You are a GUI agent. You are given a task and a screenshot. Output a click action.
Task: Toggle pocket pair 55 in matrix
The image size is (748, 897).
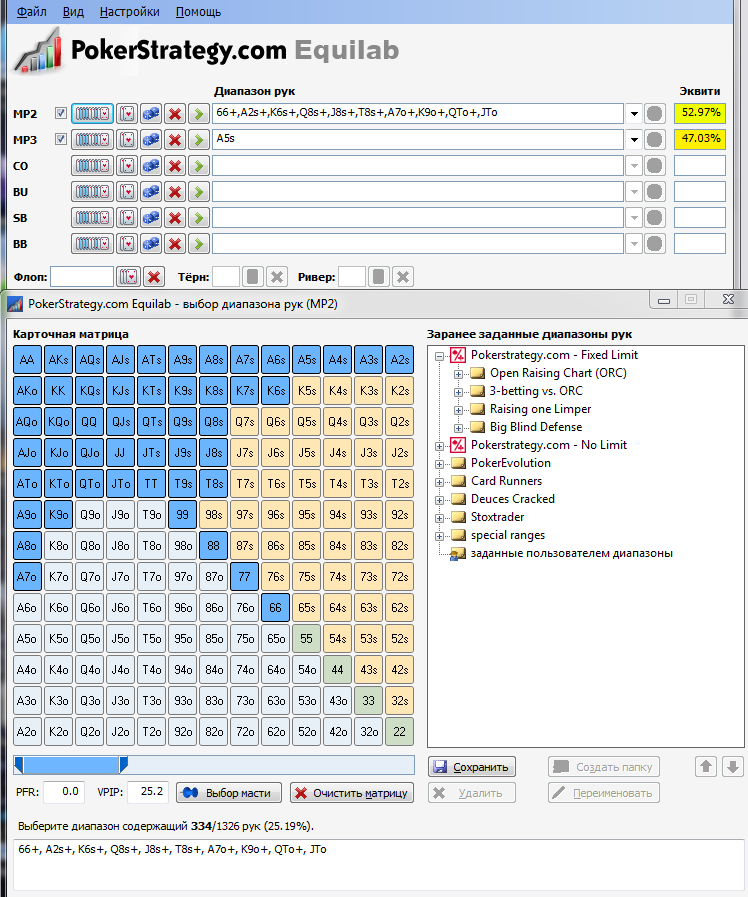click(x=307, y=638)
